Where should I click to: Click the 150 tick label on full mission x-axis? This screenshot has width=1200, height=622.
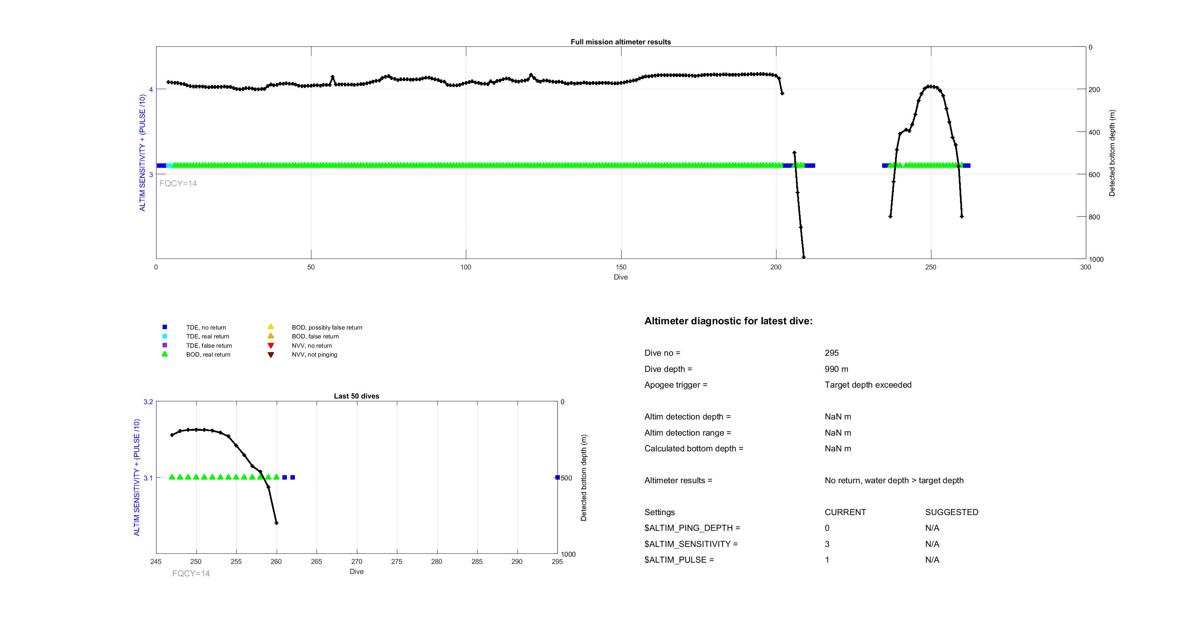(621, 267)
